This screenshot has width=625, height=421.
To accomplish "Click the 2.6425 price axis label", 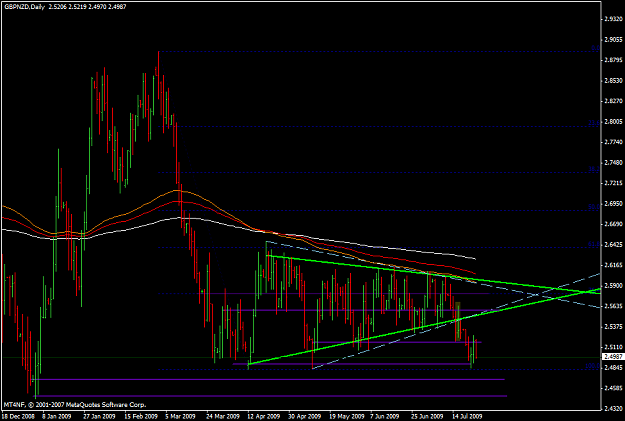I will 613,245.
